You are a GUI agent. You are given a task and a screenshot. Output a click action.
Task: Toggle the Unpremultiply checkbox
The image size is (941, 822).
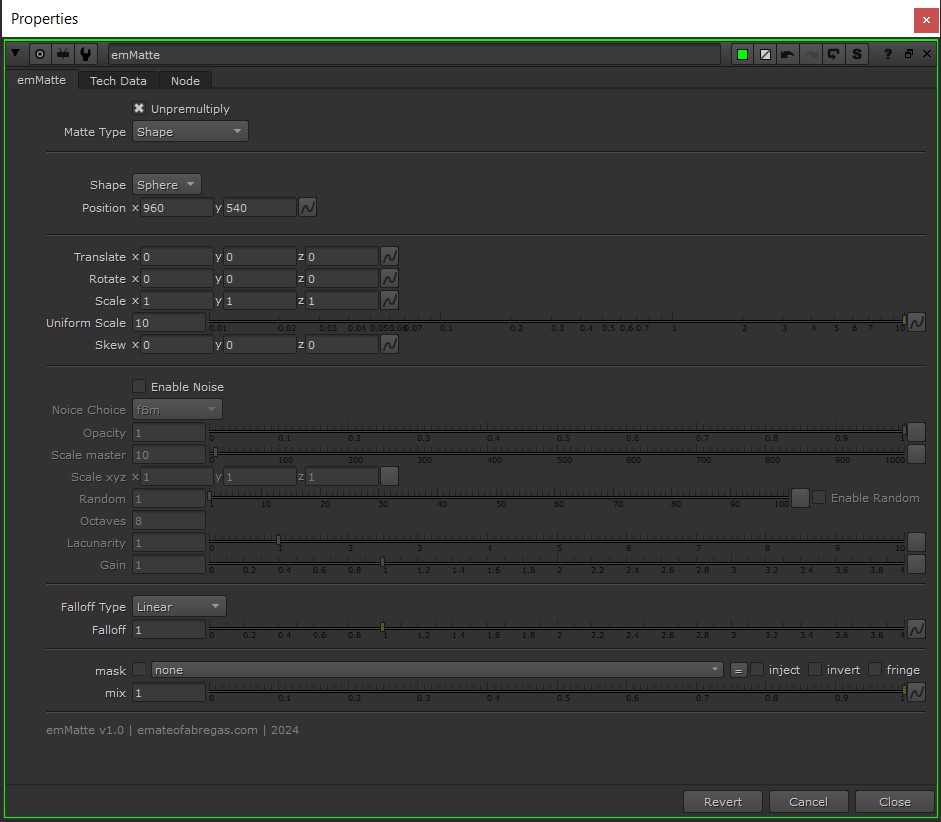(139, 108)
